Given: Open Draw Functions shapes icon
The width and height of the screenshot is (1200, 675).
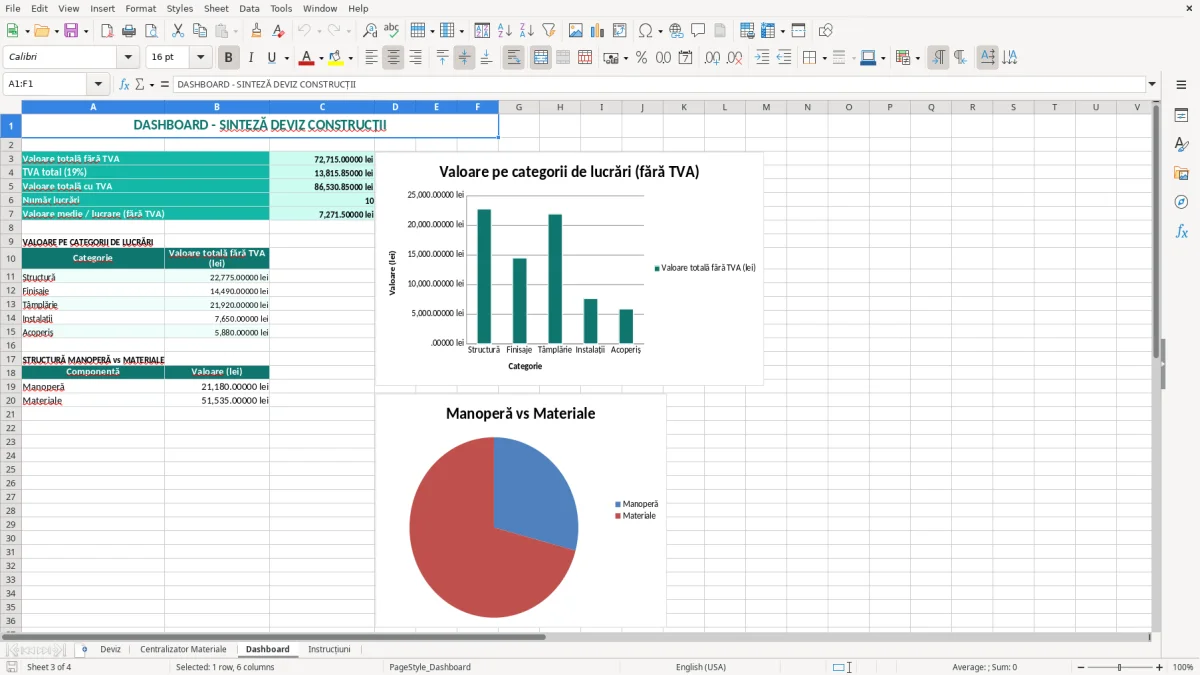Looking at the screenshot, I should coord(826,31).
